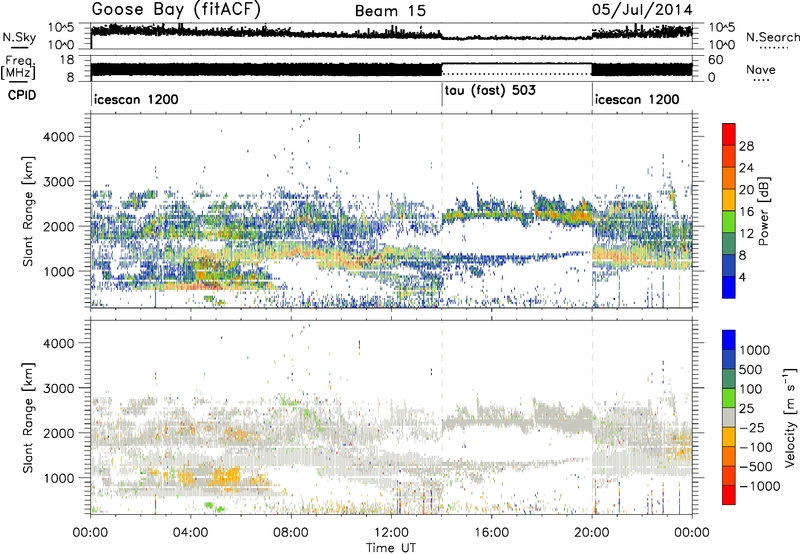Click the 4 dB colorbar label
800x554 pixels.
click(x=742, y=277)
